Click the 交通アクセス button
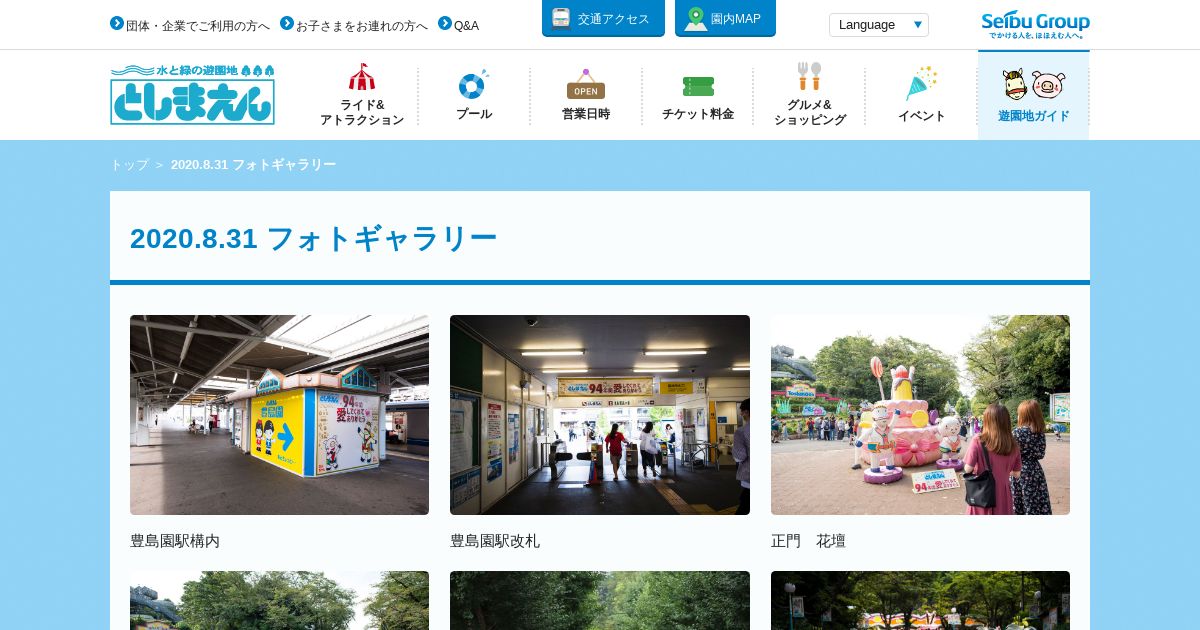The image size is (1200, 630). coord(603,18)
